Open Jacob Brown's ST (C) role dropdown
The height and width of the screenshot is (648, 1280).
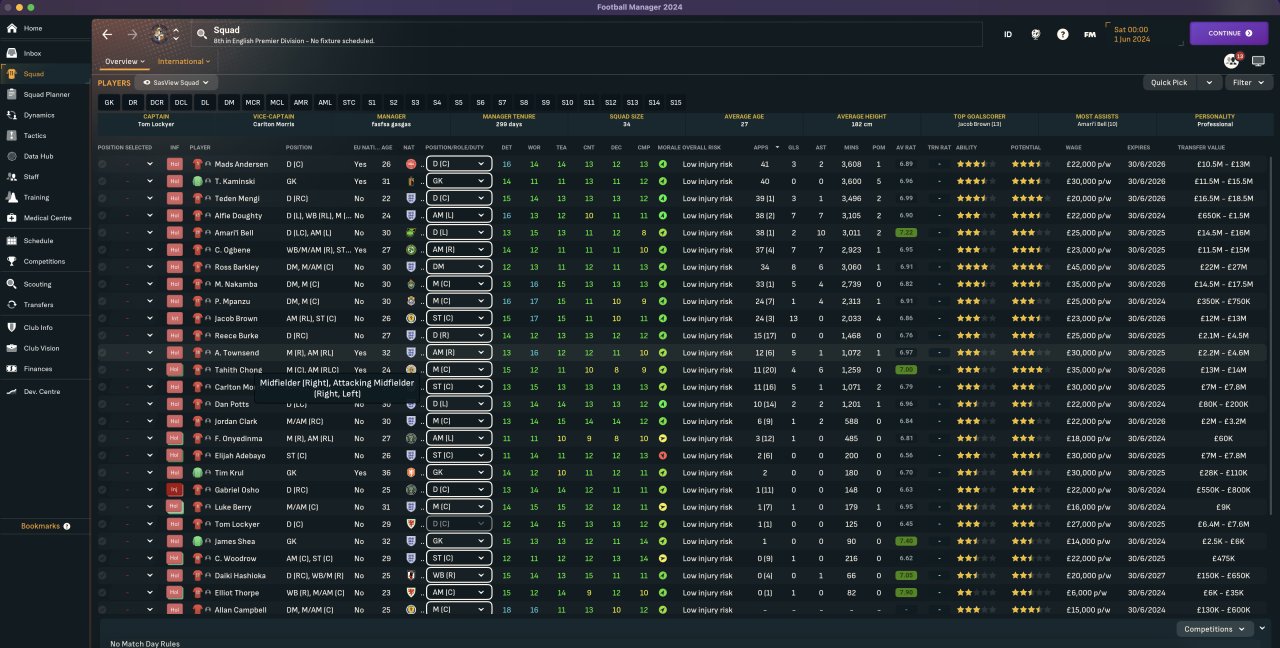(x=459, y=318)
